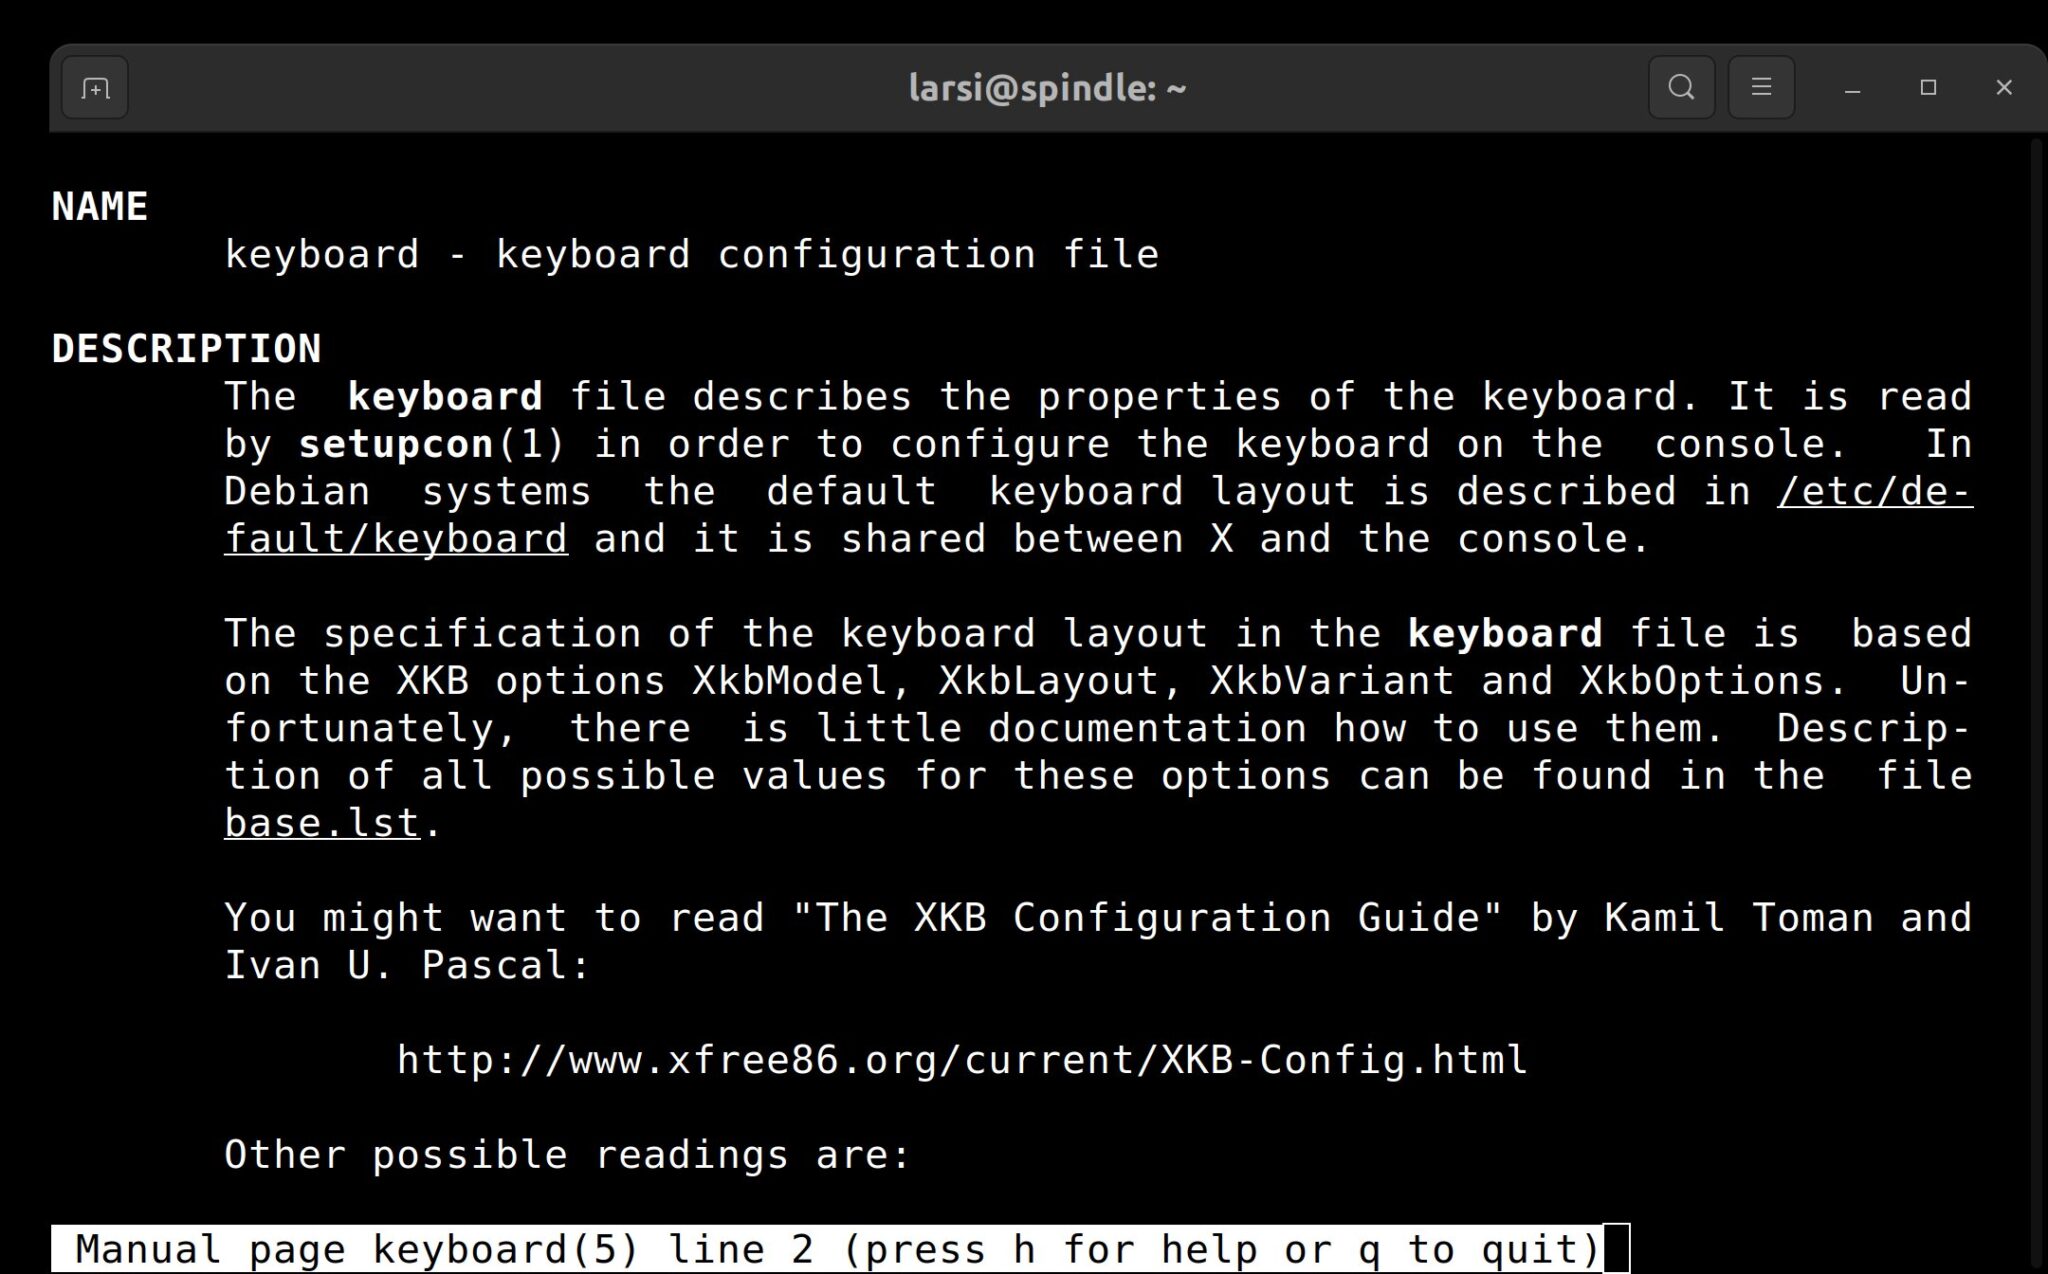Click the Other possible readings line
This screenshot has width=2048, height=1274.
click(x=565, y=1154)
